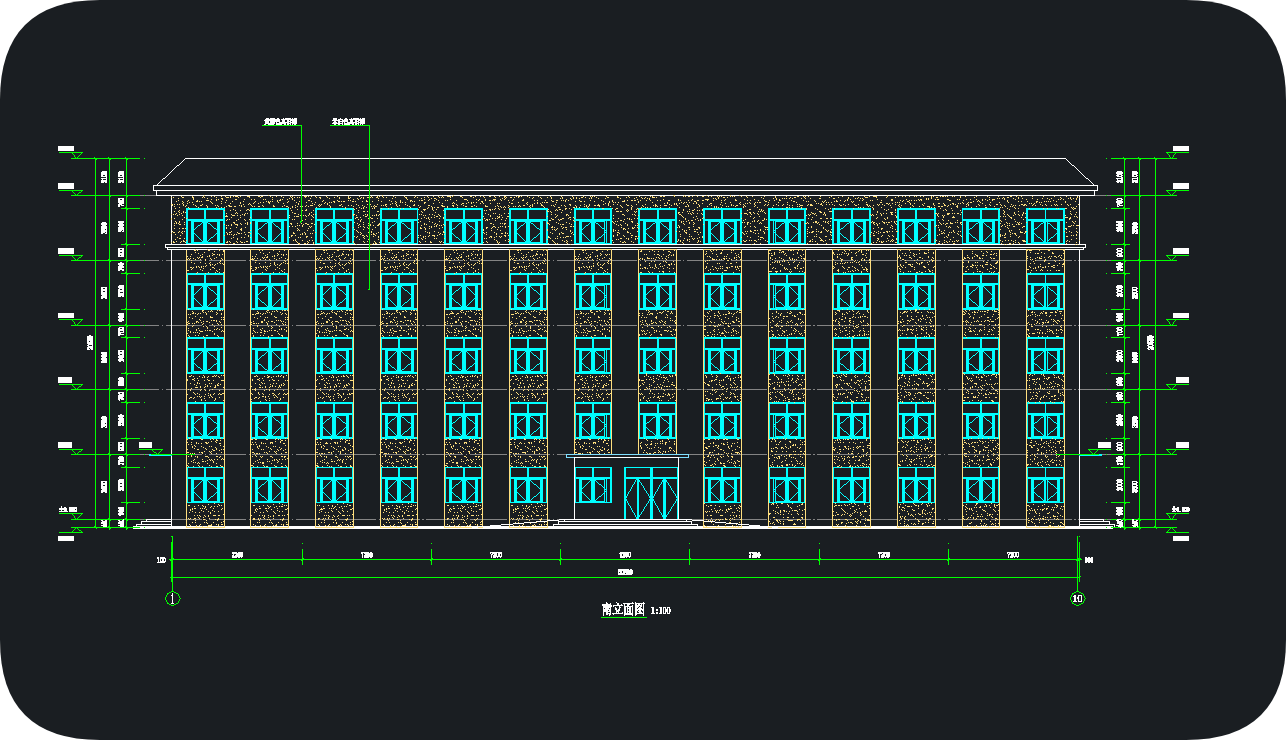The image size is (1286, 740).
Task: Click the axis bubble numbered 10
Action: 1077,599
